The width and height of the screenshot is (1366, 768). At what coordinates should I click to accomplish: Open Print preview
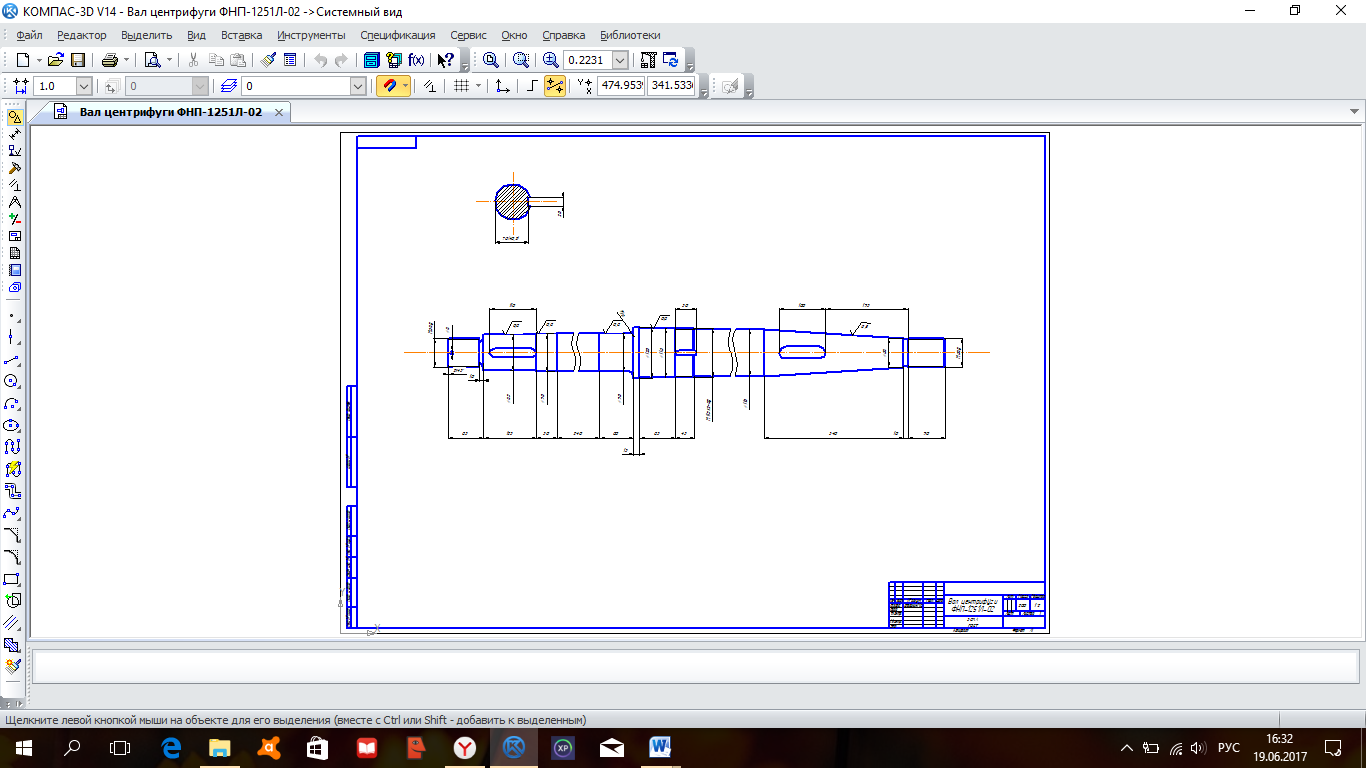tap(153, 60)
